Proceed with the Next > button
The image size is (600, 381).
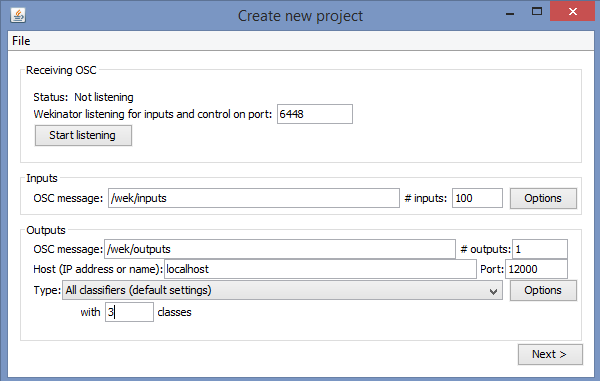550,355
